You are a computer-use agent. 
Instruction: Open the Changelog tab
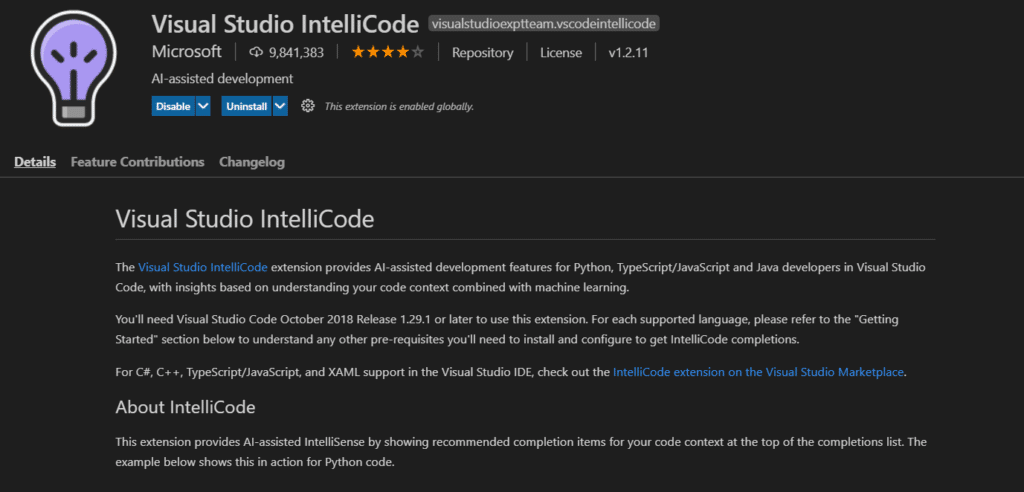pyautogui.click(x=252, y=162)
